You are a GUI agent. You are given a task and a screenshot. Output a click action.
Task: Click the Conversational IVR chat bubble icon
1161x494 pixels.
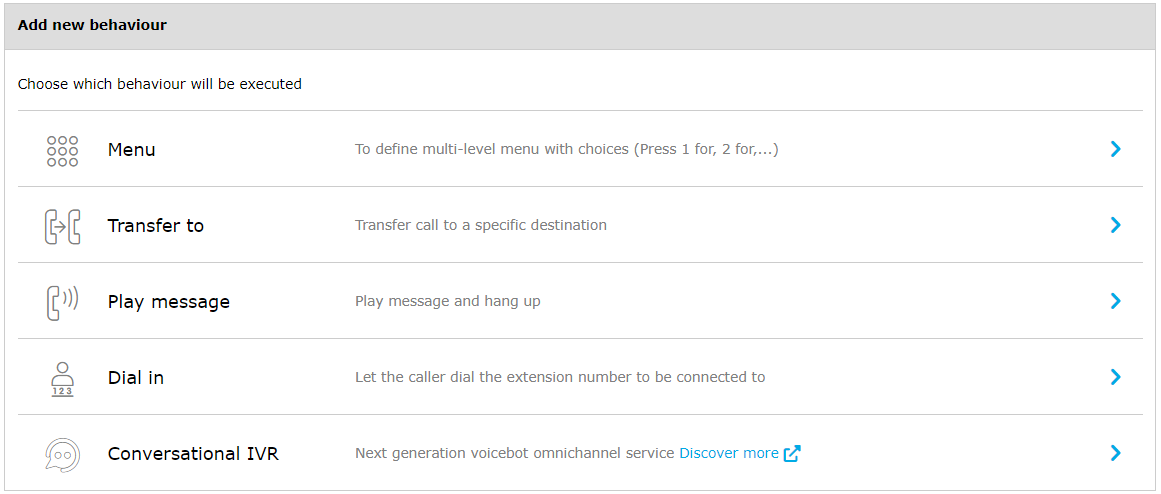pyautogui.click(x=62, y=454)
